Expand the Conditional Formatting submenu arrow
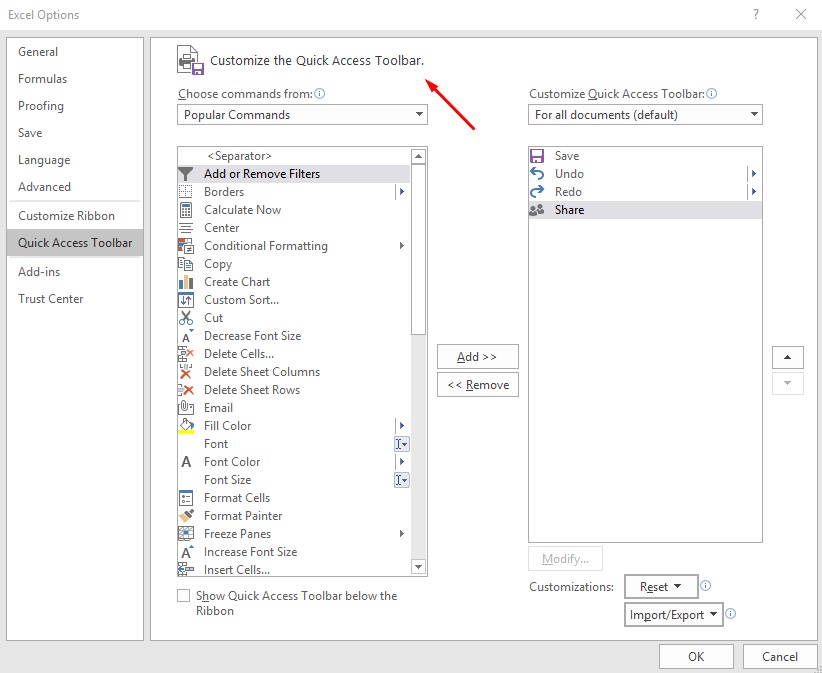Image resolution: width=822 pixels, height=673 pixels. (402, 246)
